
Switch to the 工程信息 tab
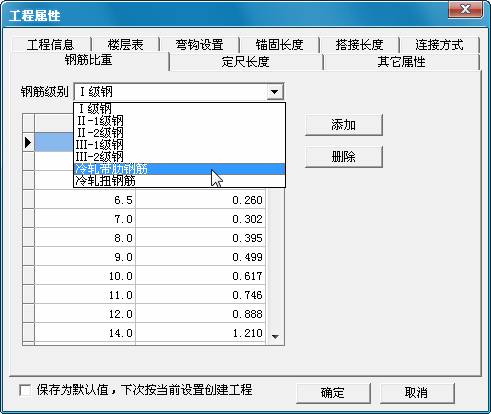click(x=51, y=45)
